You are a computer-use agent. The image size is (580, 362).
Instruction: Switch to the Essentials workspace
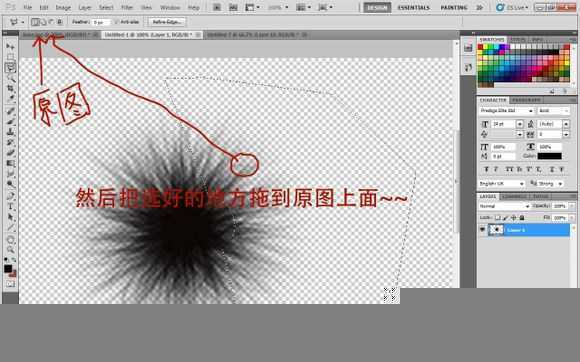click(x=414, y=7)
